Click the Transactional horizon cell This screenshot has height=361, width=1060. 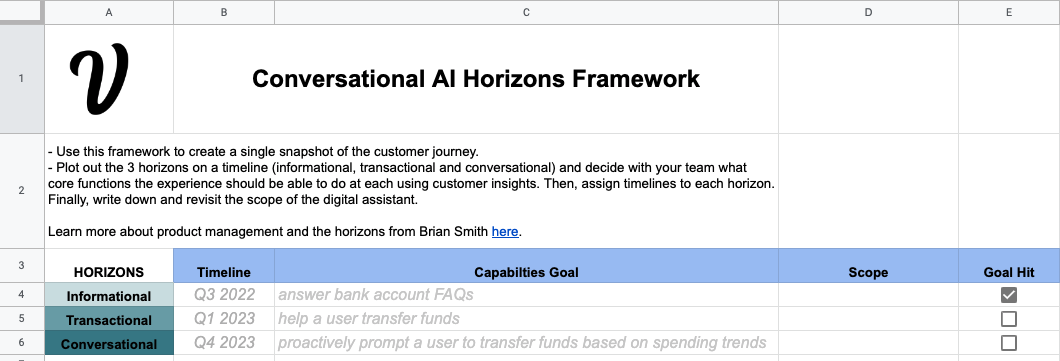[109, 319]
